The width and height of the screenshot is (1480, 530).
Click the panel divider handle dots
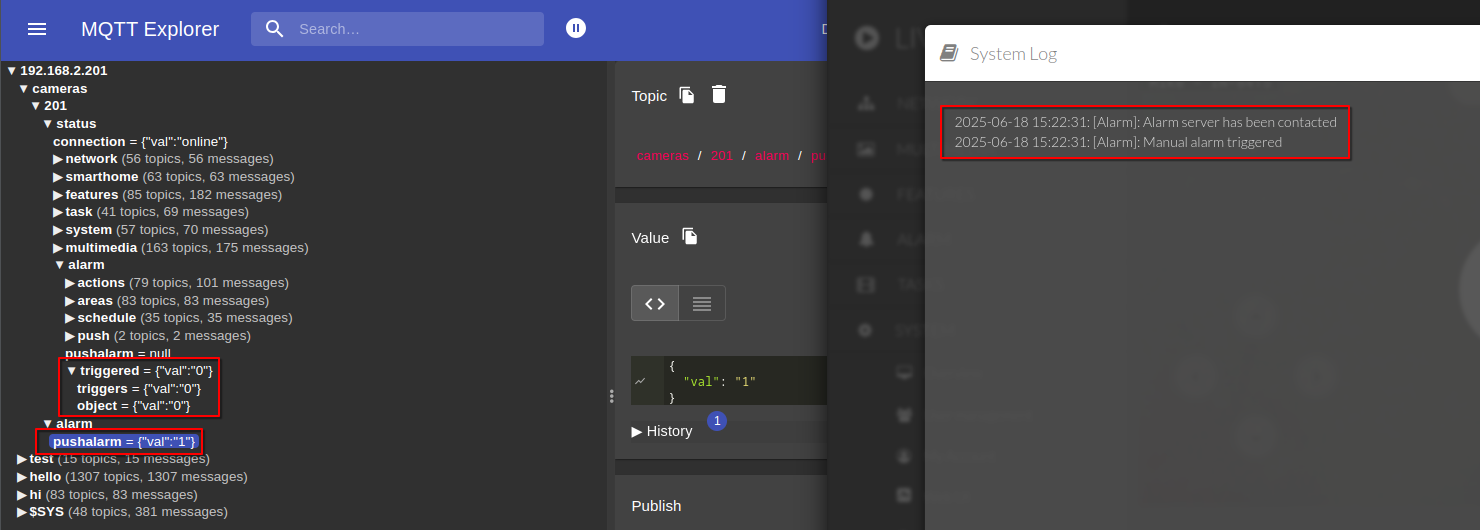click(611, 397)
